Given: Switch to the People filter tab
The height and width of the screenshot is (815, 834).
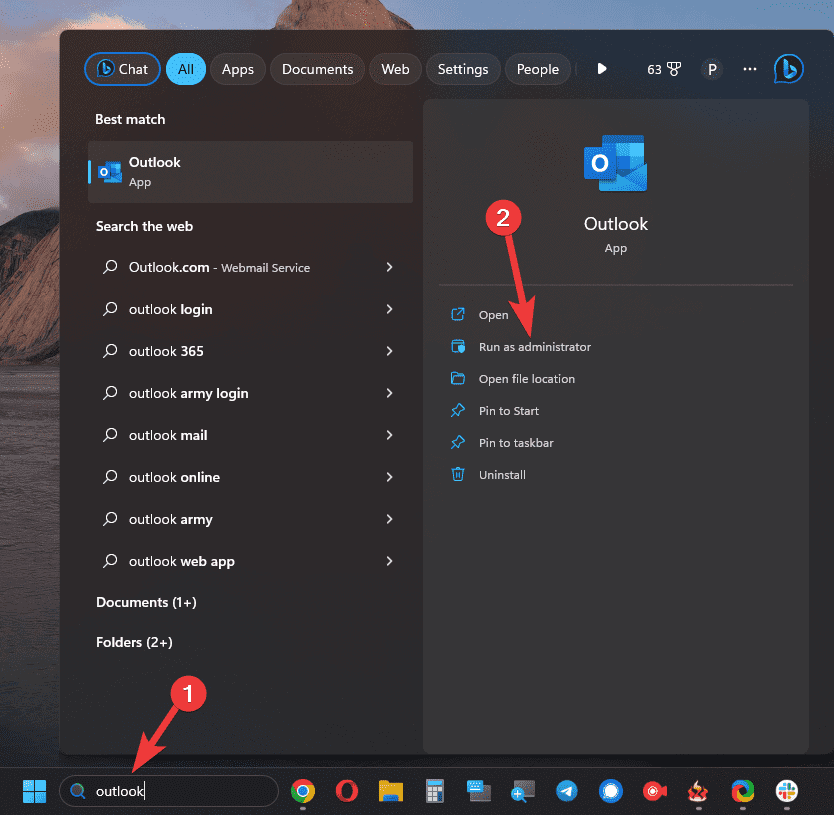Looking at the screenshot, I should (538, 69).
